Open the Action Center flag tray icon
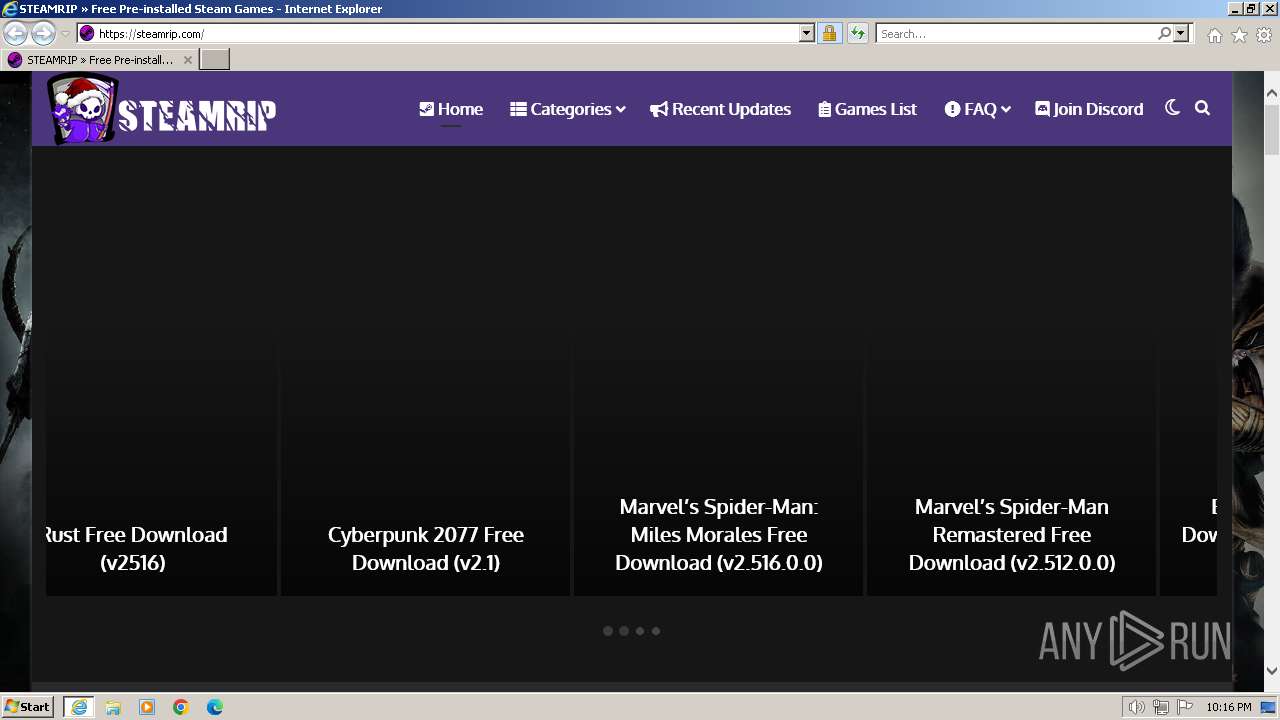Screen dimensions: 1280x720 click(x=1185, y=707)
